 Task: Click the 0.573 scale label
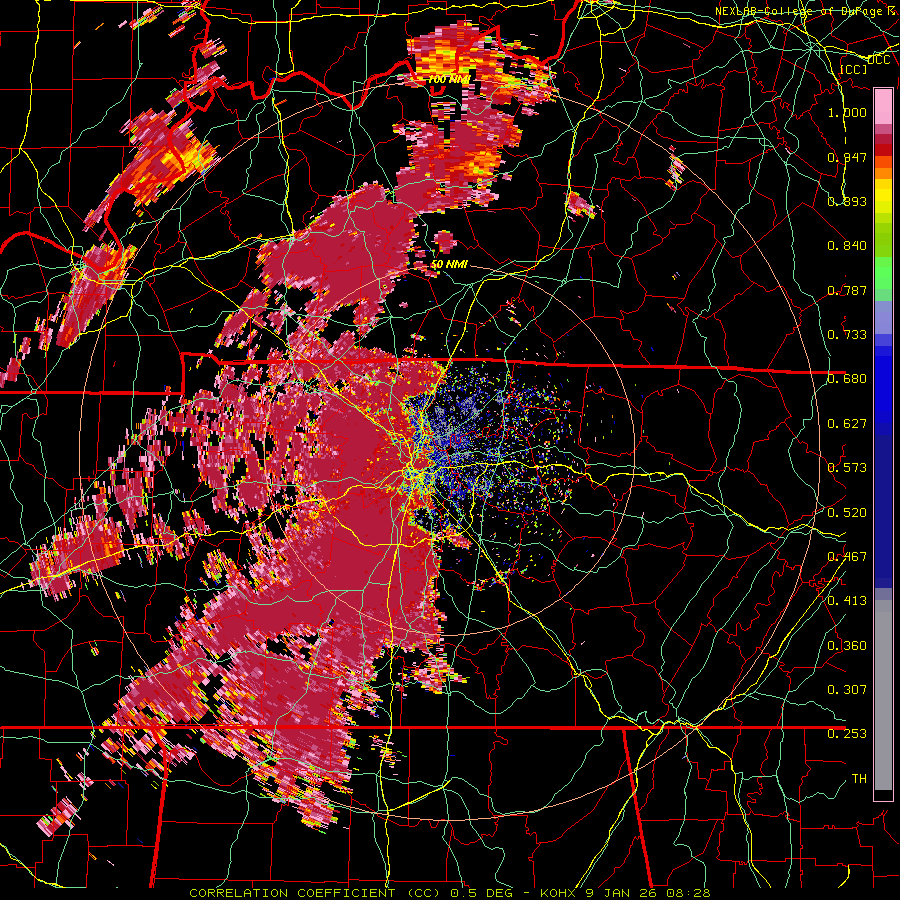coord(847,468)
